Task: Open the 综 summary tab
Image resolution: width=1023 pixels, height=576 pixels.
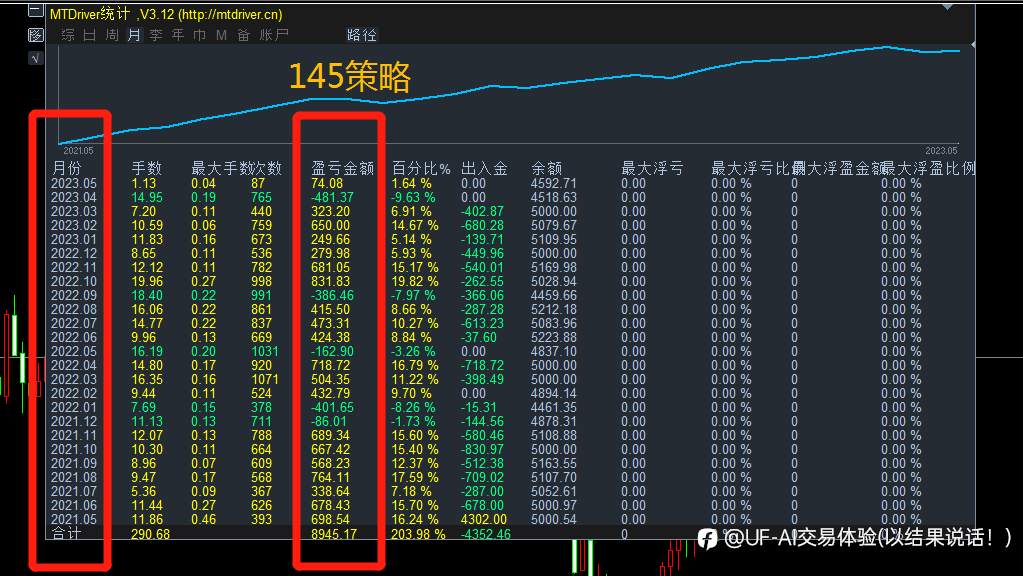Action: 68,35
